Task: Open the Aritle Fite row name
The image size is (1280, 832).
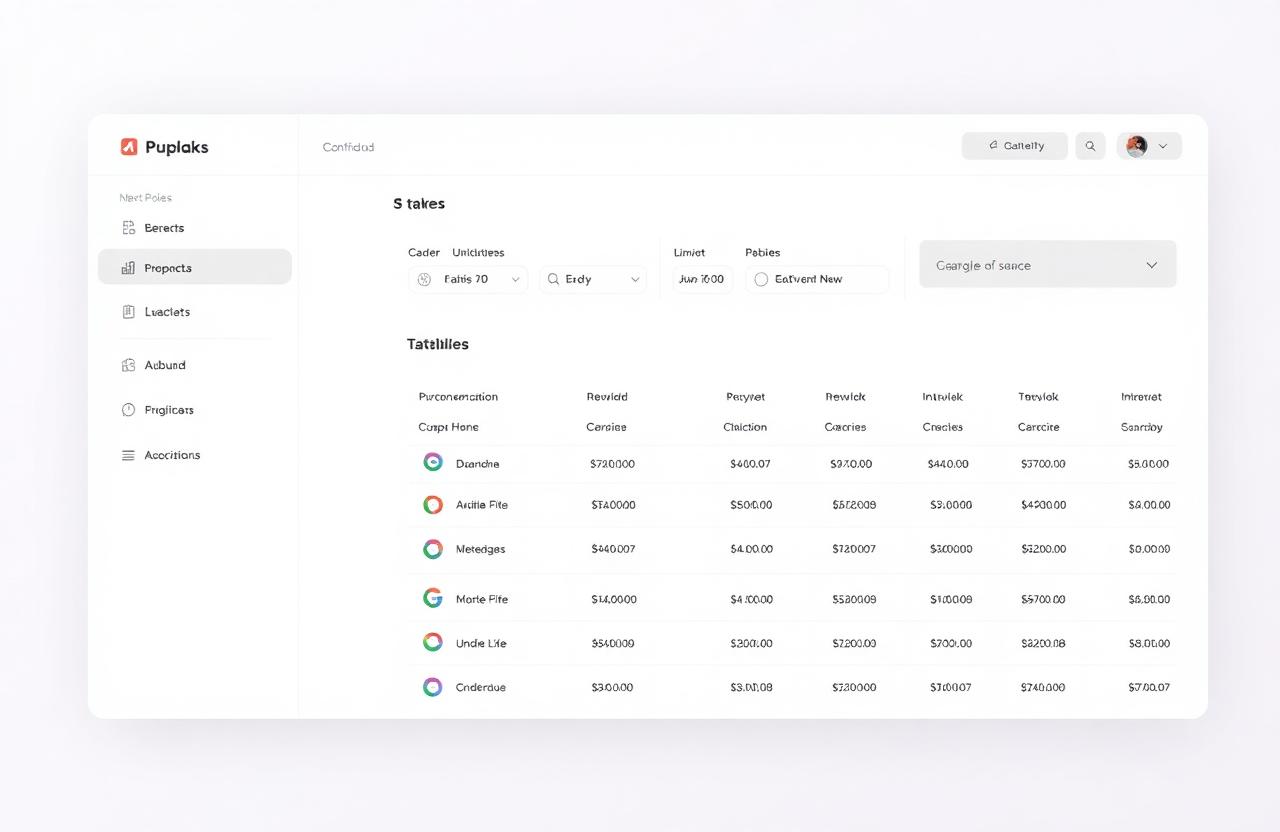Action: (x=481, y=505)
